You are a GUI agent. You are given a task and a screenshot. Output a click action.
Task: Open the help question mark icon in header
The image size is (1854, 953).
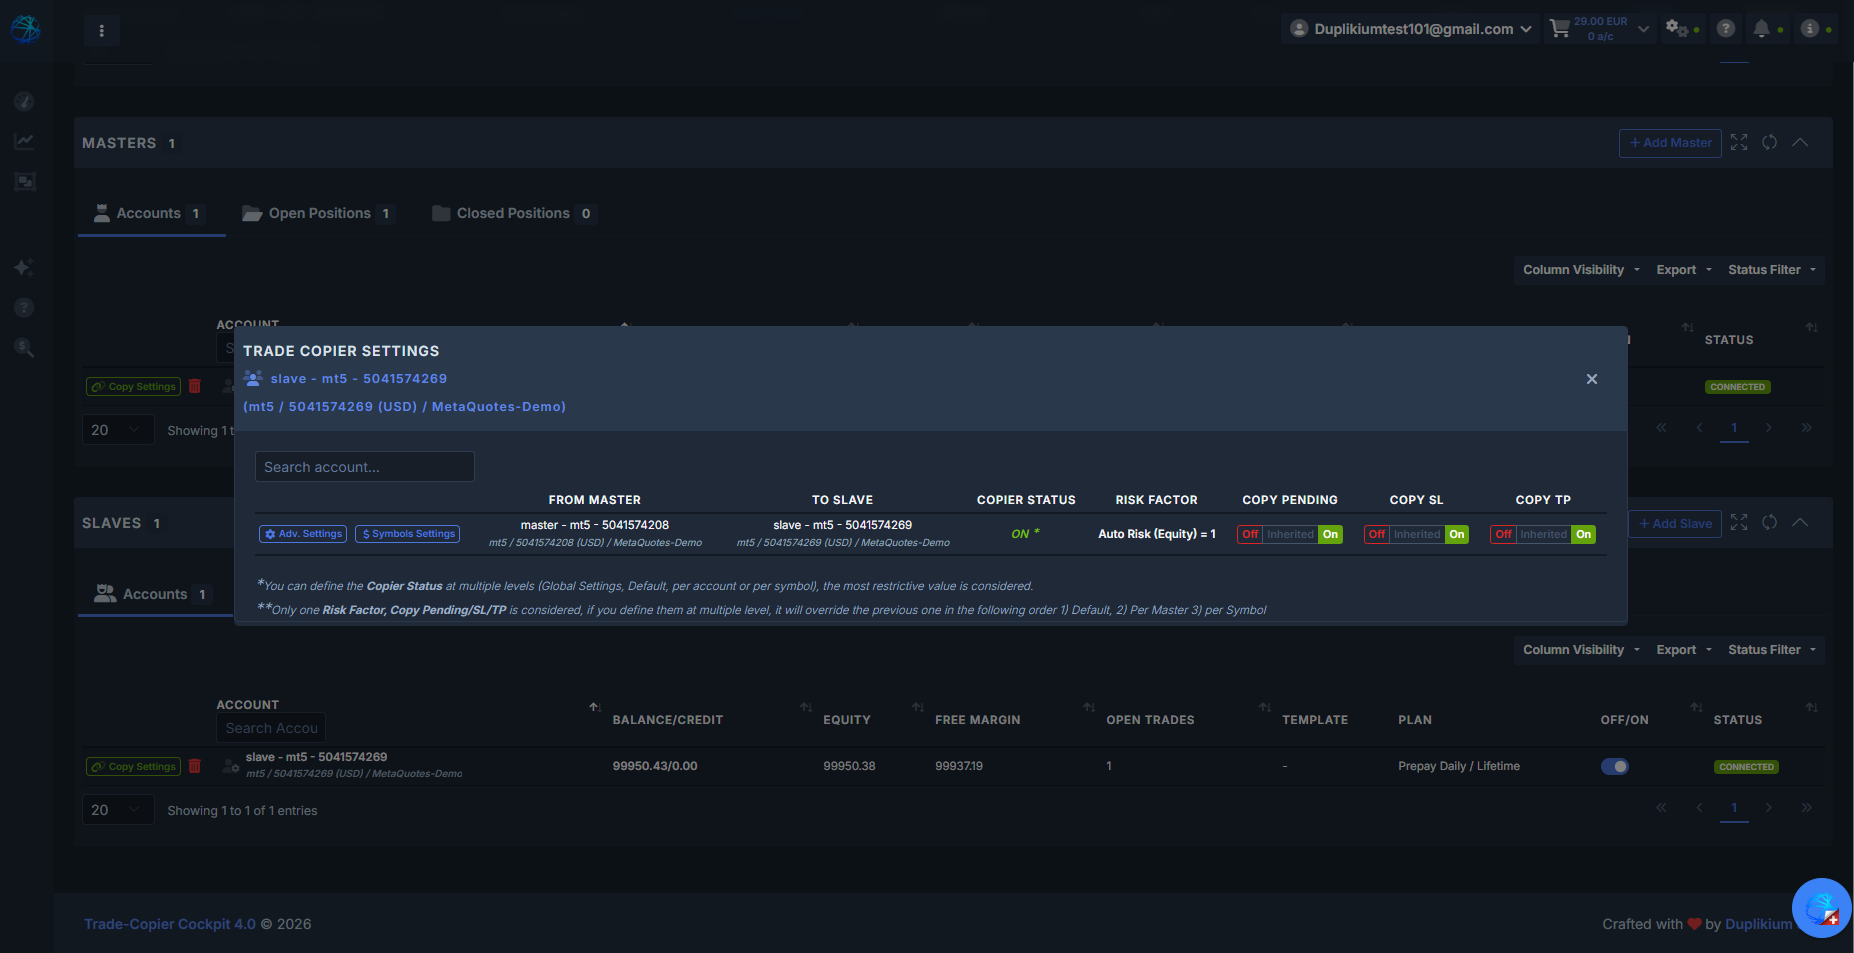pos(1726,29)
